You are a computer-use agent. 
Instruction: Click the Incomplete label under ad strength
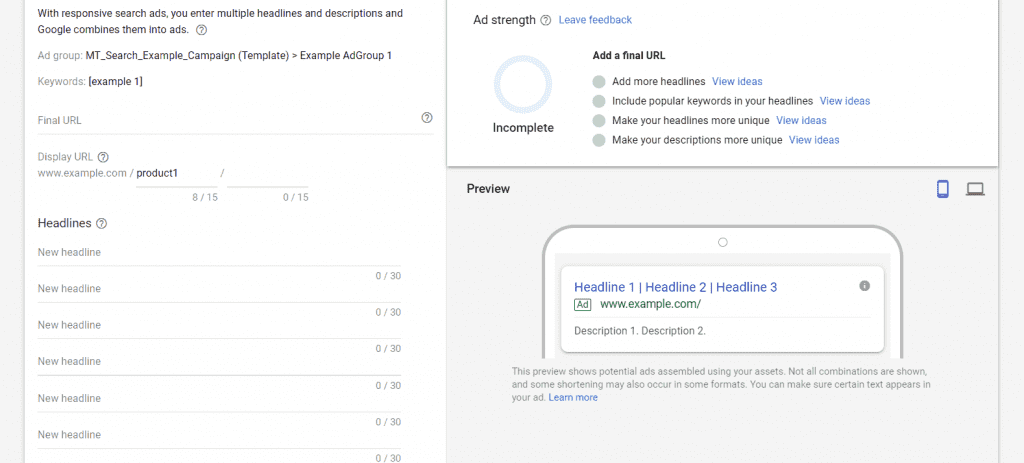coord(523,128)
